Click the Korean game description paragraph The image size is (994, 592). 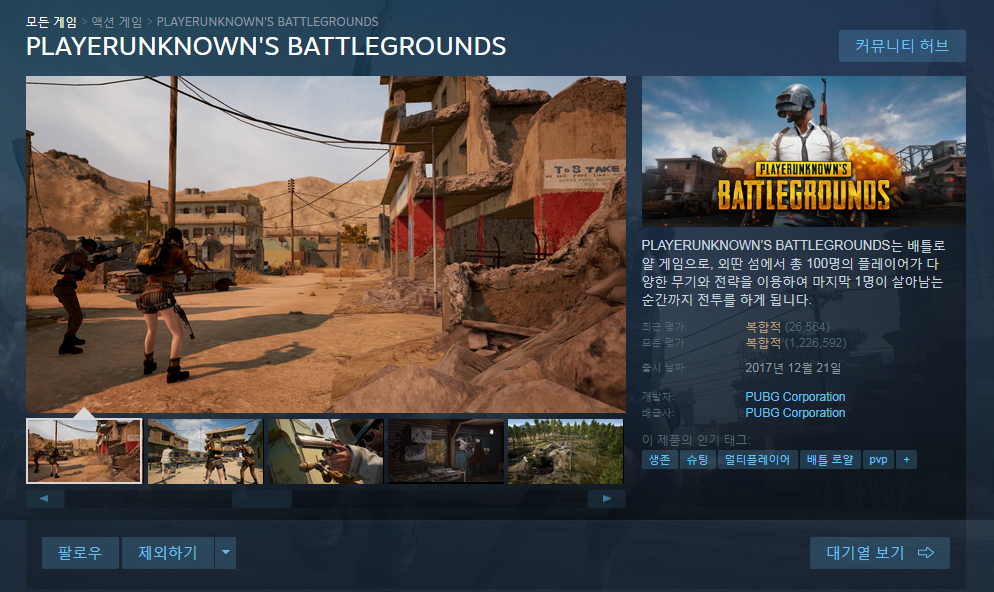pyautogui.click(x=793, y=273)
